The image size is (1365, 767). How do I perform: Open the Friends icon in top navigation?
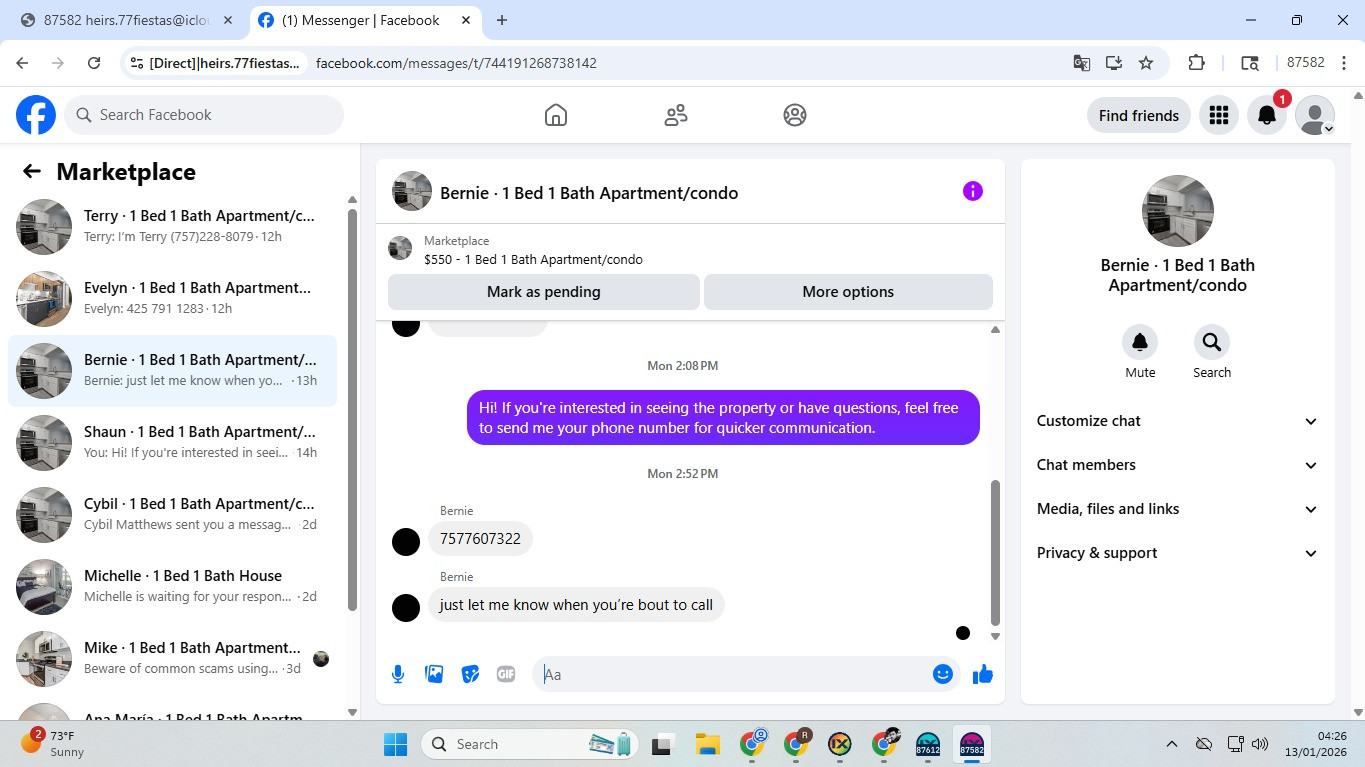tap(676, 115)
